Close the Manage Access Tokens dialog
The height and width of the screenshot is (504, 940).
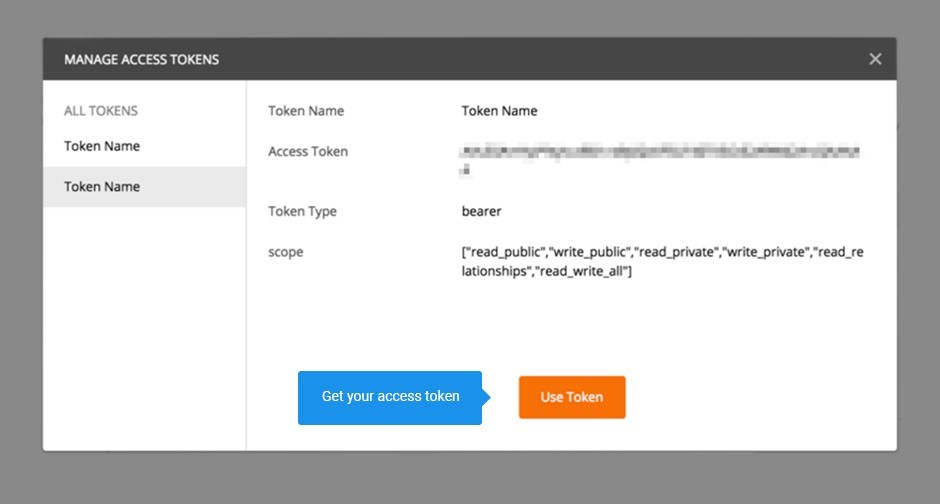[875, 59]
